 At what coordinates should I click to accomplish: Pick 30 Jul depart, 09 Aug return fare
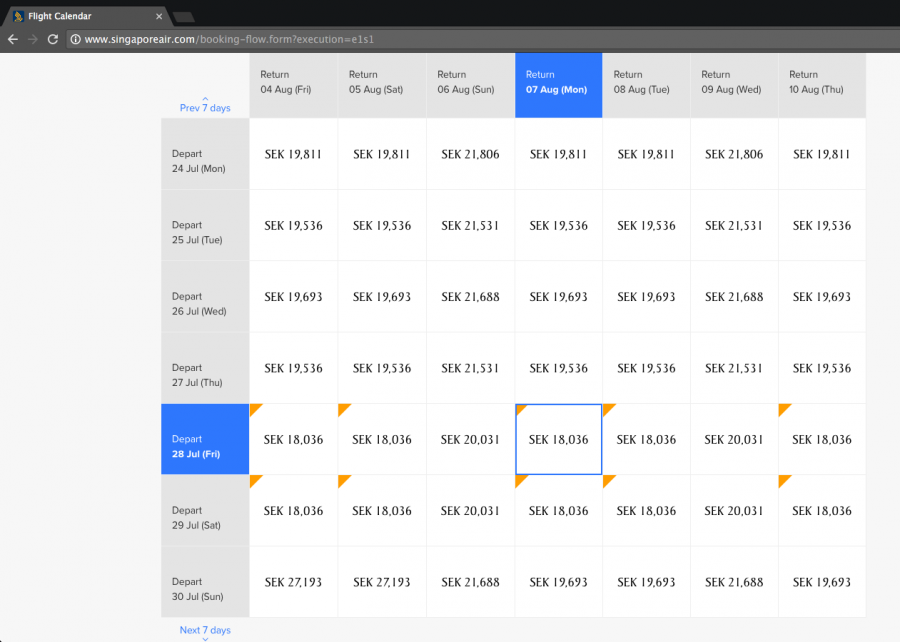(x=734, y=582)
